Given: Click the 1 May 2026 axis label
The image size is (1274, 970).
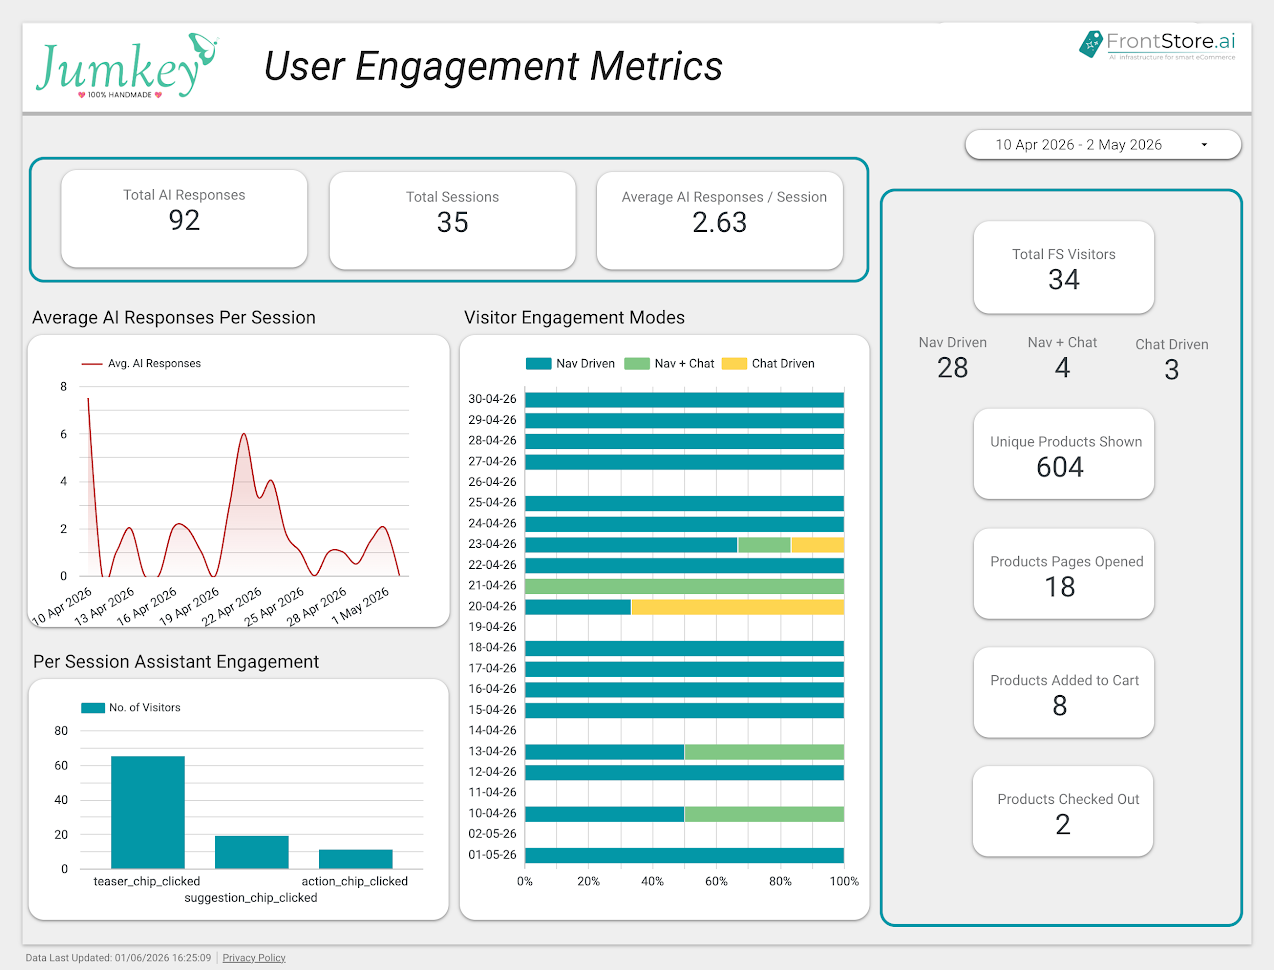Looking at the screenshot, I should pyautogui.click(x=360, y=606).
